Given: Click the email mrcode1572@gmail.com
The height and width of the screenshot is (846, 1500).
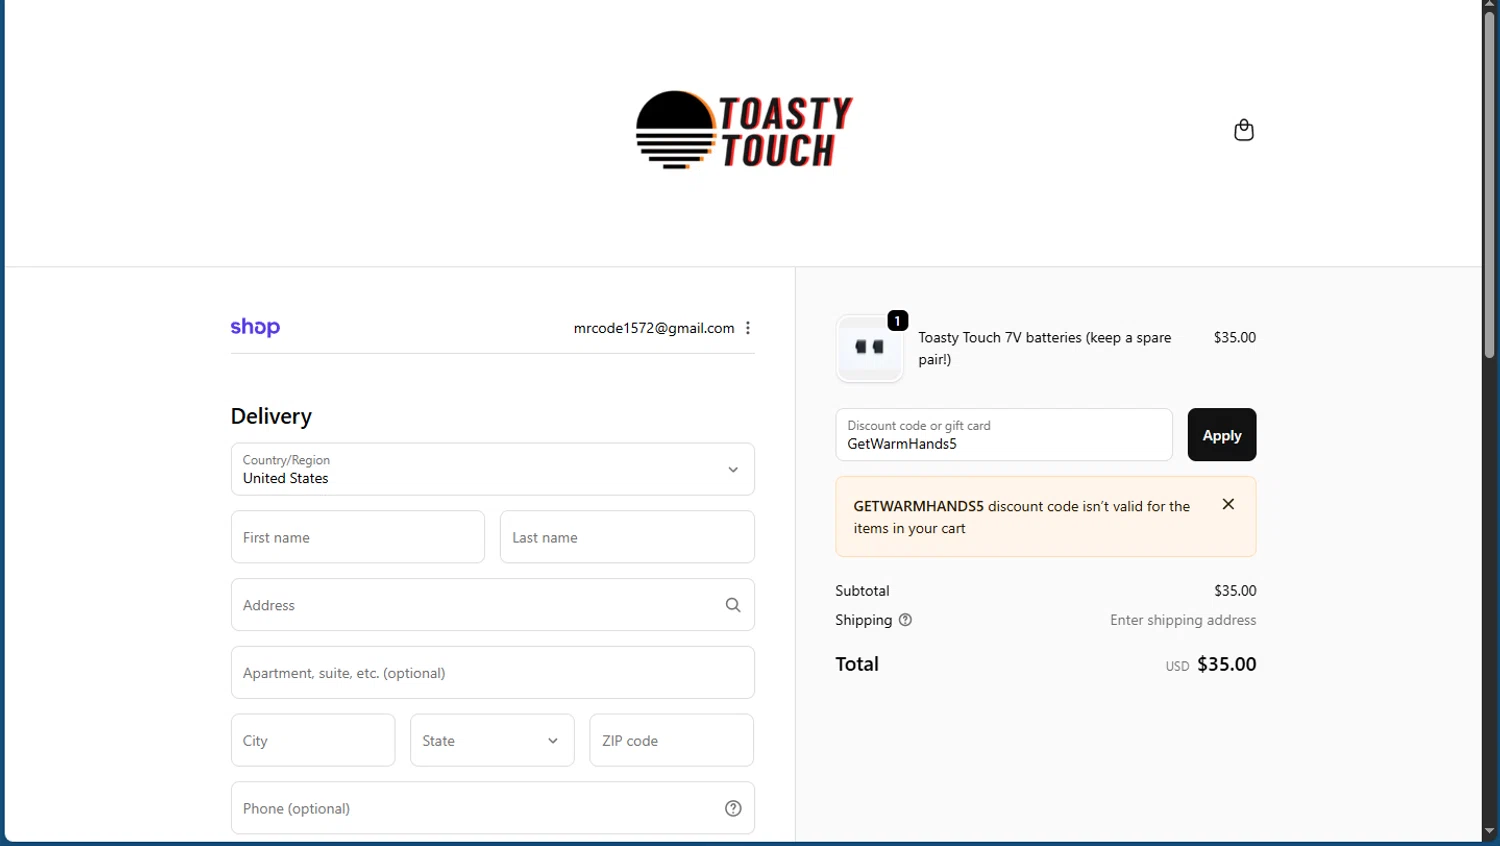Looking at the screenshot, I should pos(654,328).
